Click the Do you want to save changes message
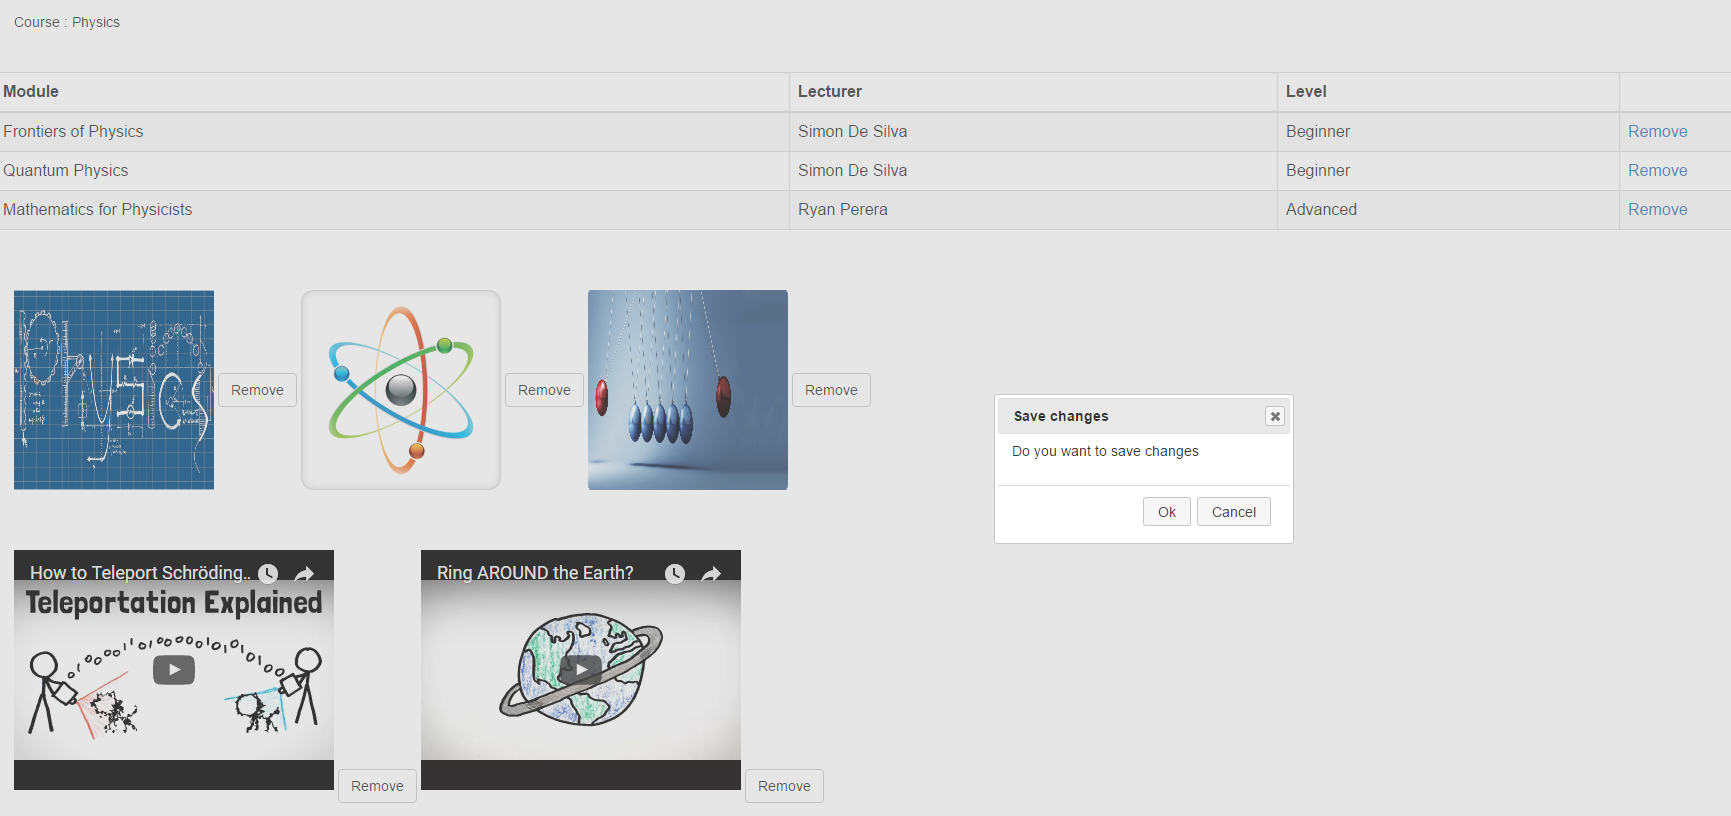 1105,451
